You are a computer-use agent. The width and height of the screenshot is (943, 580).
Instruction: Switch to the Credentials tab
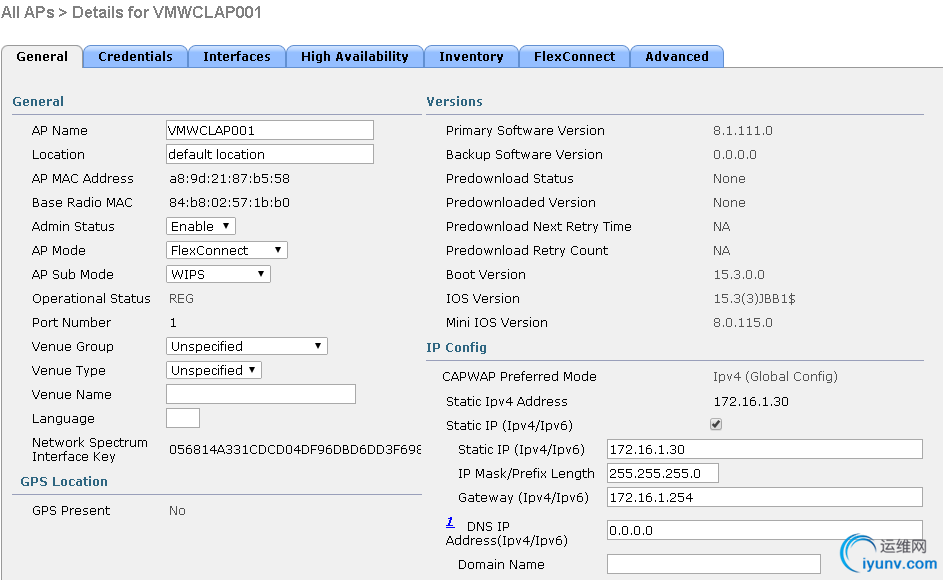pyautogui.click(x=135, y=57)
